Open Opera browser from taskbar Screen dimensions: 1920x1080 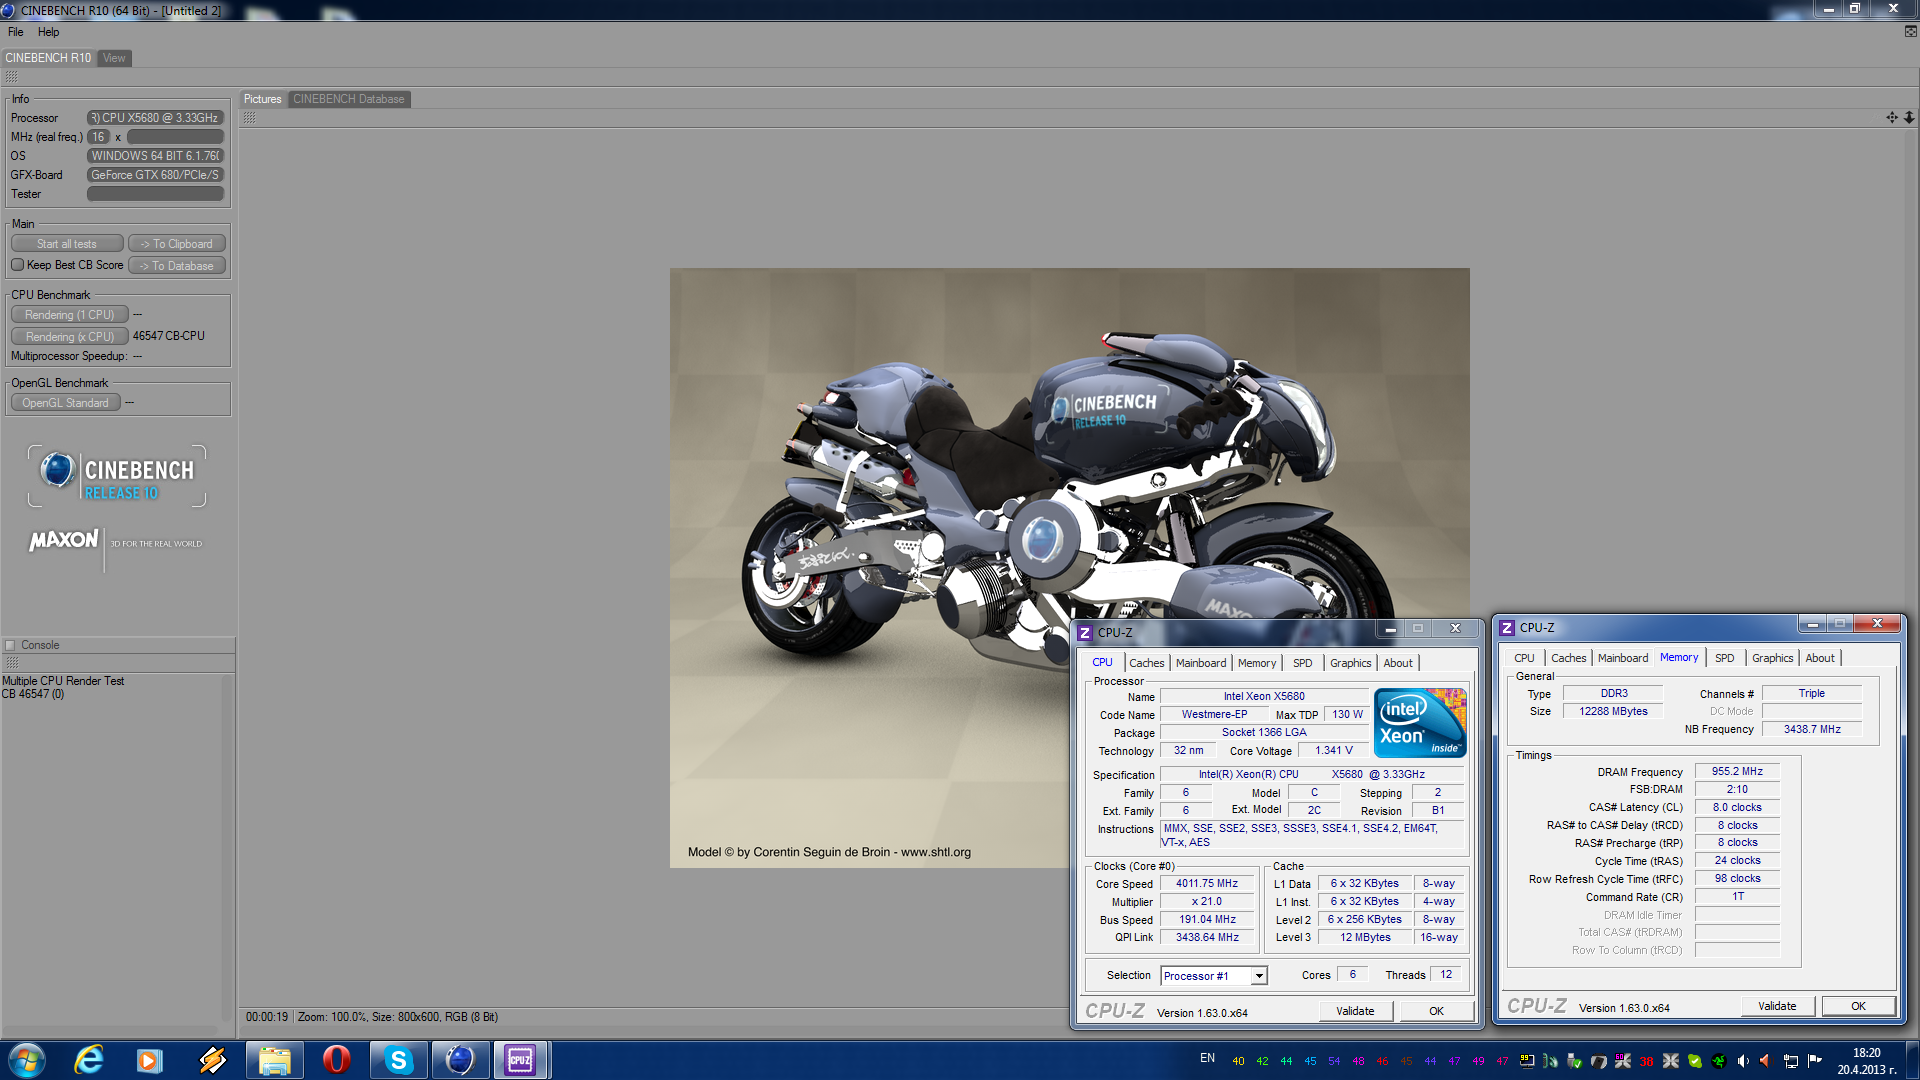click(337, 1059)
